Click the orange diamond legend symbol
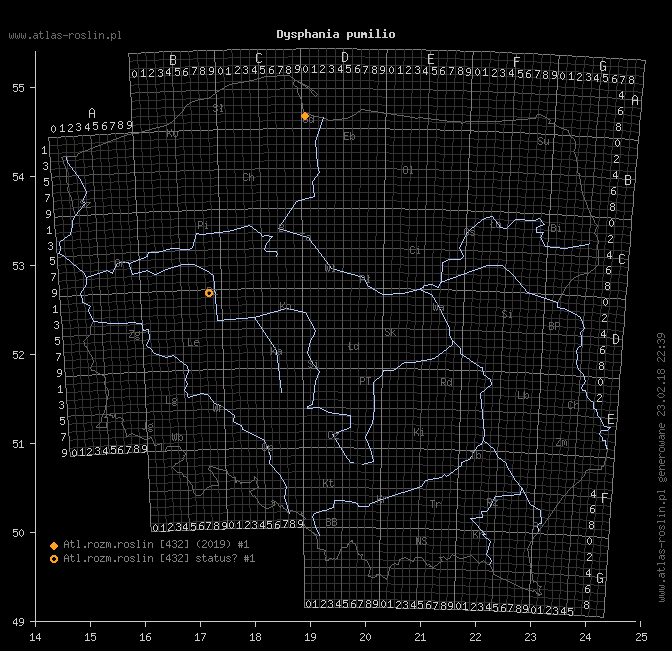The image size is (672, 651). (x=54, y=546)
